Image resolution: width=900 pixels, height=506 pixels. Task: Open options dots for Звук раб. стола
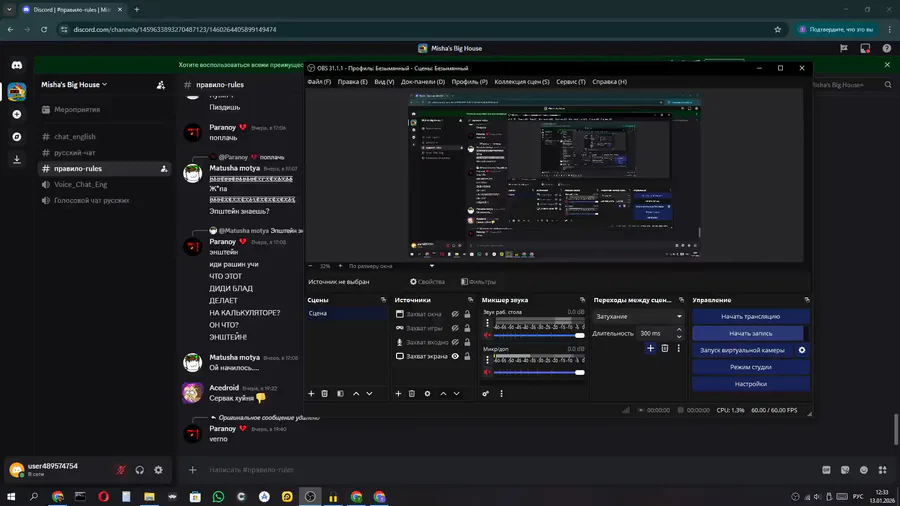point(487,324)
